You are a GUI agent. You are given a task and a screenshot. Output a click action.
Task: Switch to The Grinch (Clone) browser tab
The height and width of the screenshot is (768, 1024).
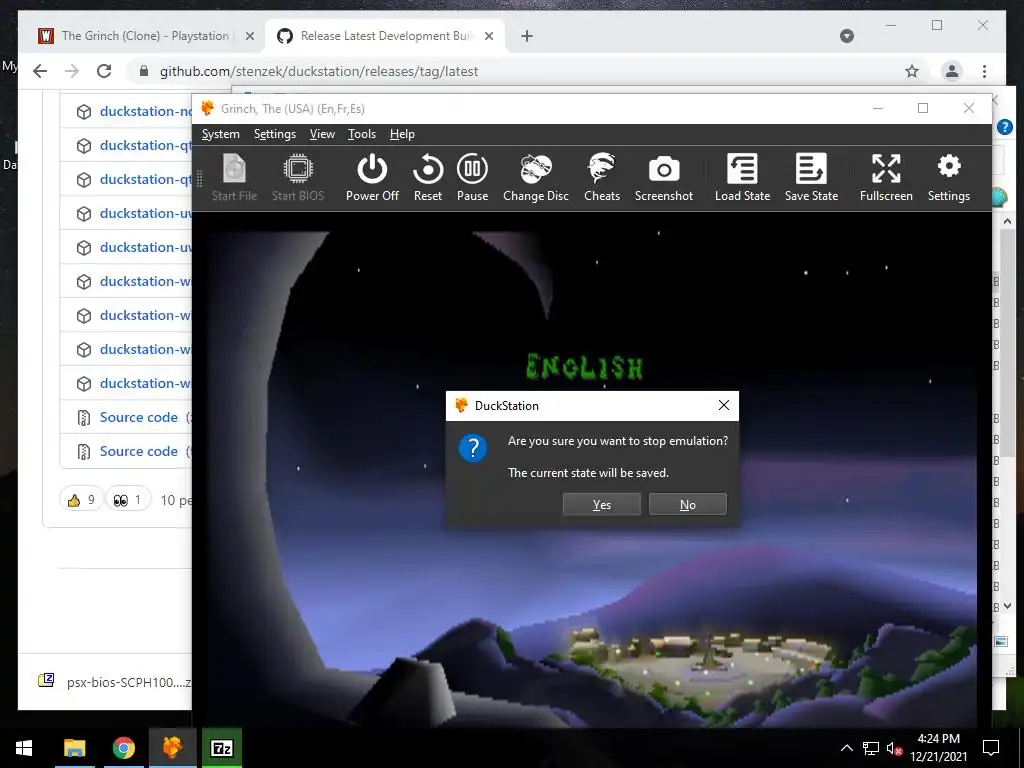click(145, 36)
